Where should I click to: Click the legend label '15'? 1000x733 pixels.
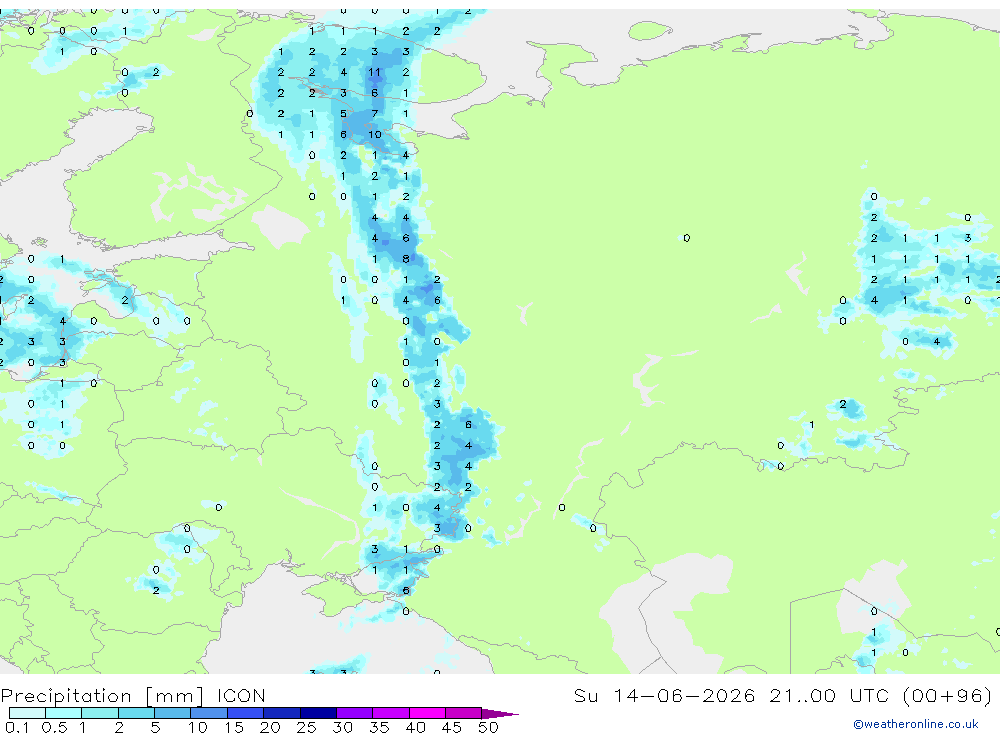(234, 727)
